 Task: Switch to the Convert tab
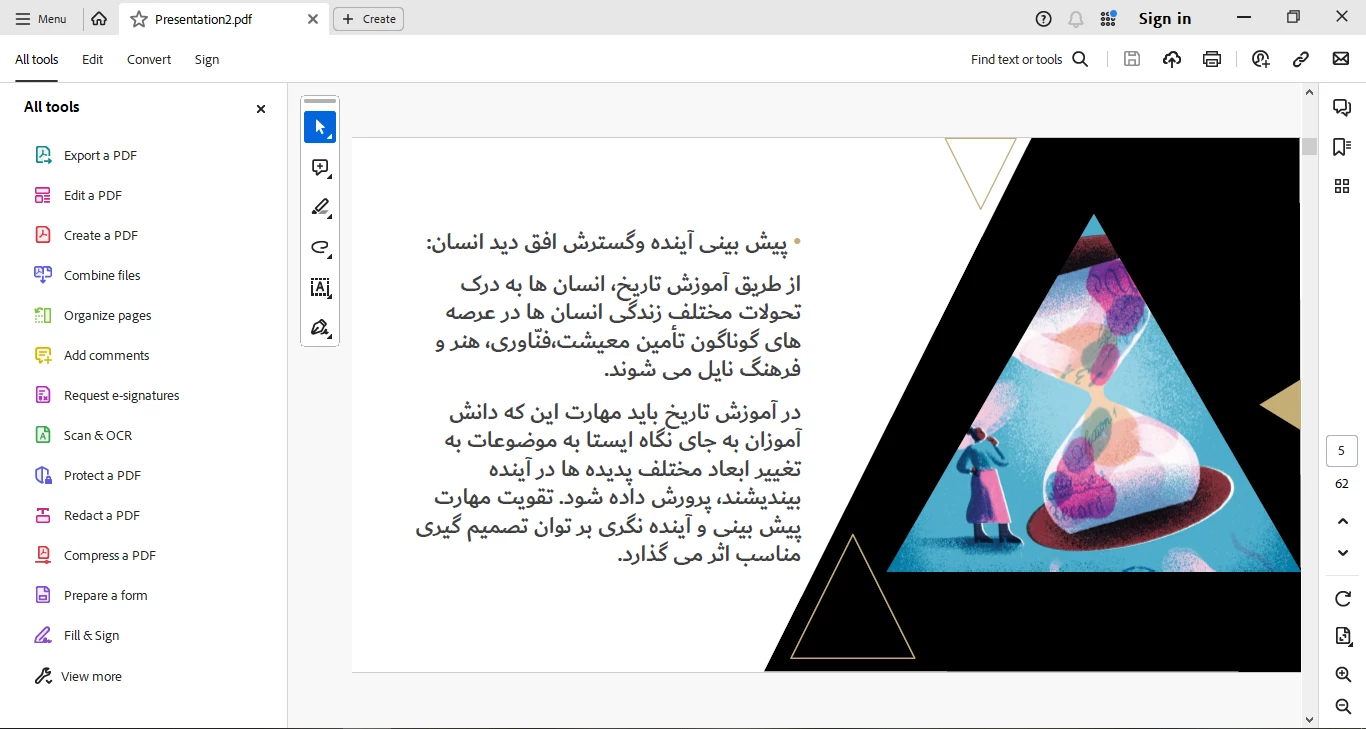149,60
